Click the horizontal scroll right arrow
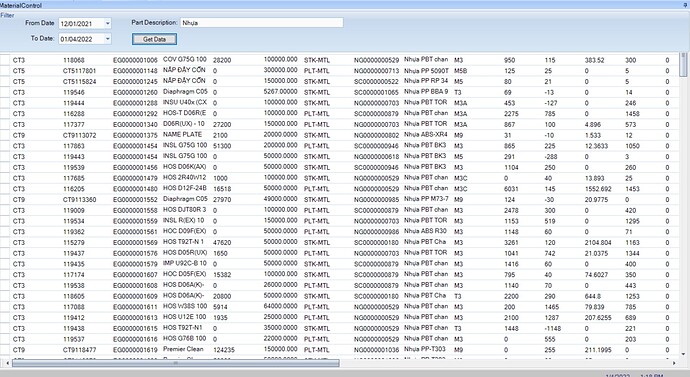690x377 pixels. pyautogui.click(x=674, y=363)
